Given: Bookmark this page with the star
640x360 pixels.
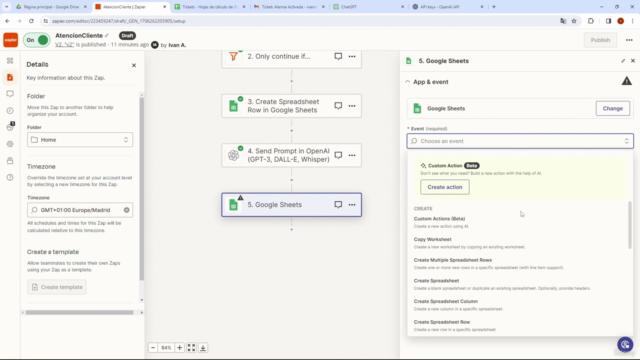Looking at the screenshot, I should (574, 21).
